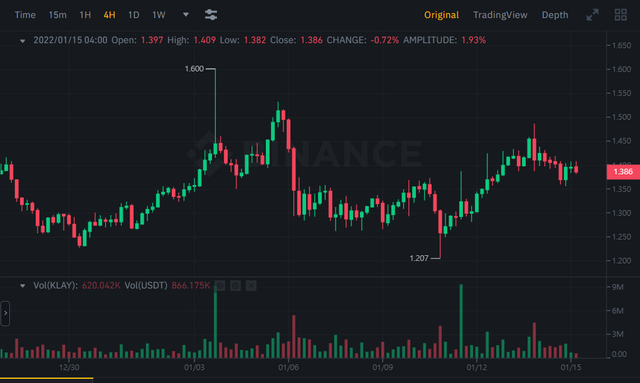Switch to the TradingView chart

(500, 15)
